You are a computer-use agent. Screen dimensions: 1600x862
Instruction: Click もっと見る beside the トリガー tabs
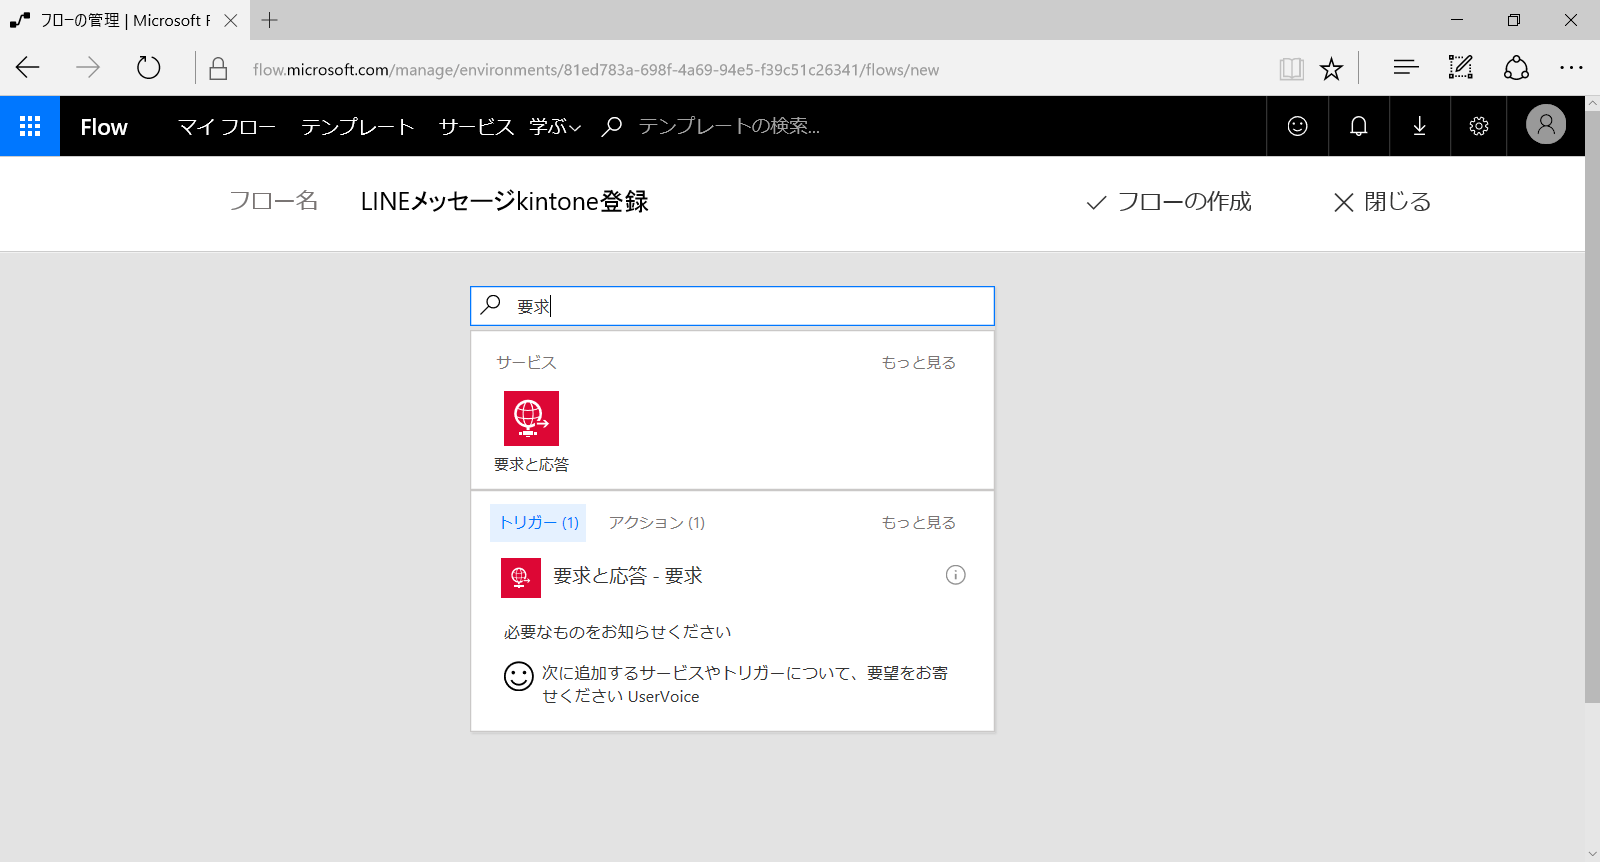tap(918, 522)
